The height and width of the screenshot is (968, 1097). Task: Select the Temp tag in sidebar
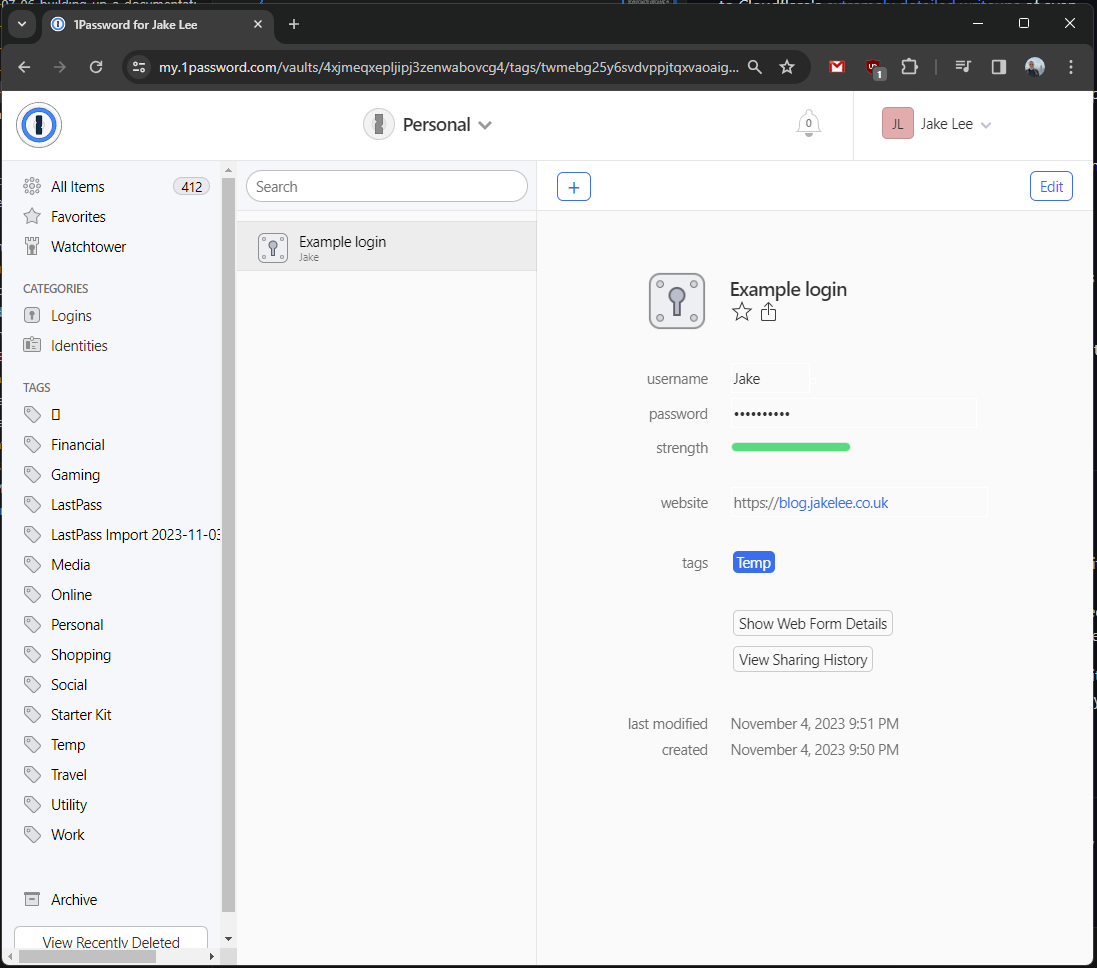[68, 746]
